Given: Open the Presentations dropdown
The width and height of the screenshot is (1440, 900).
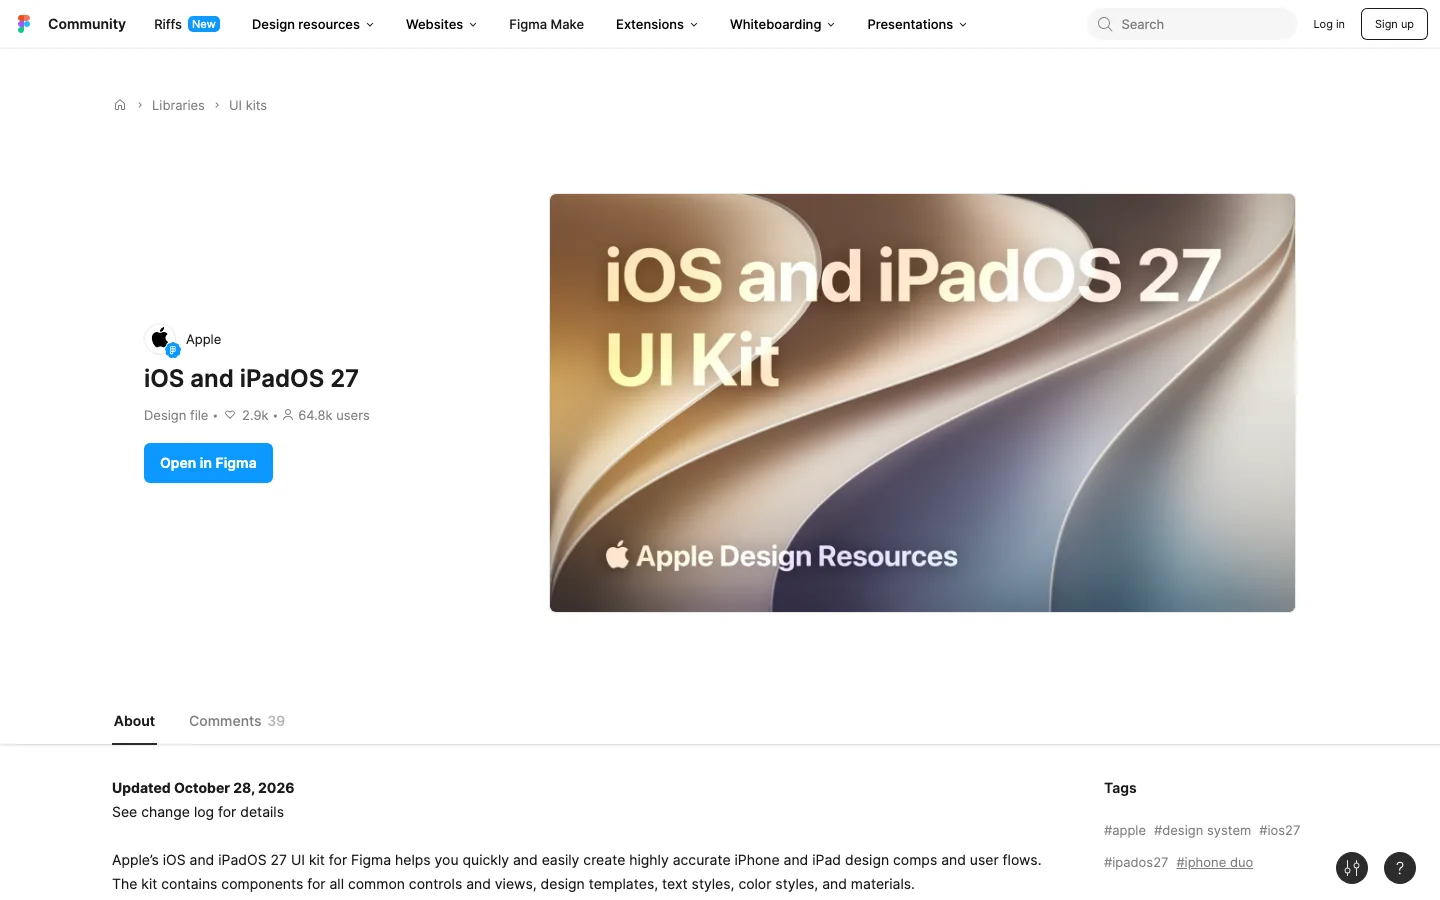Looking at the screenshot, I should coord(917,24).
